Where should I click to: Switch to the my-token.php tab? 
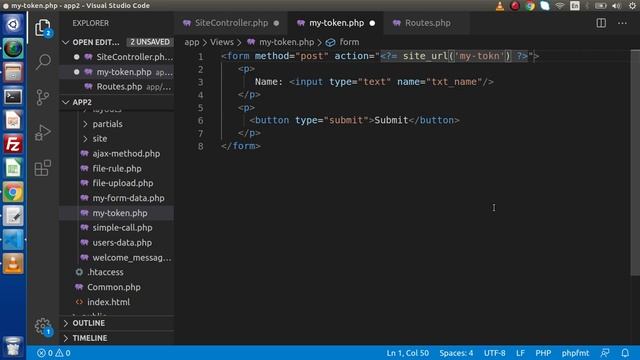click(x=336, y=23)
